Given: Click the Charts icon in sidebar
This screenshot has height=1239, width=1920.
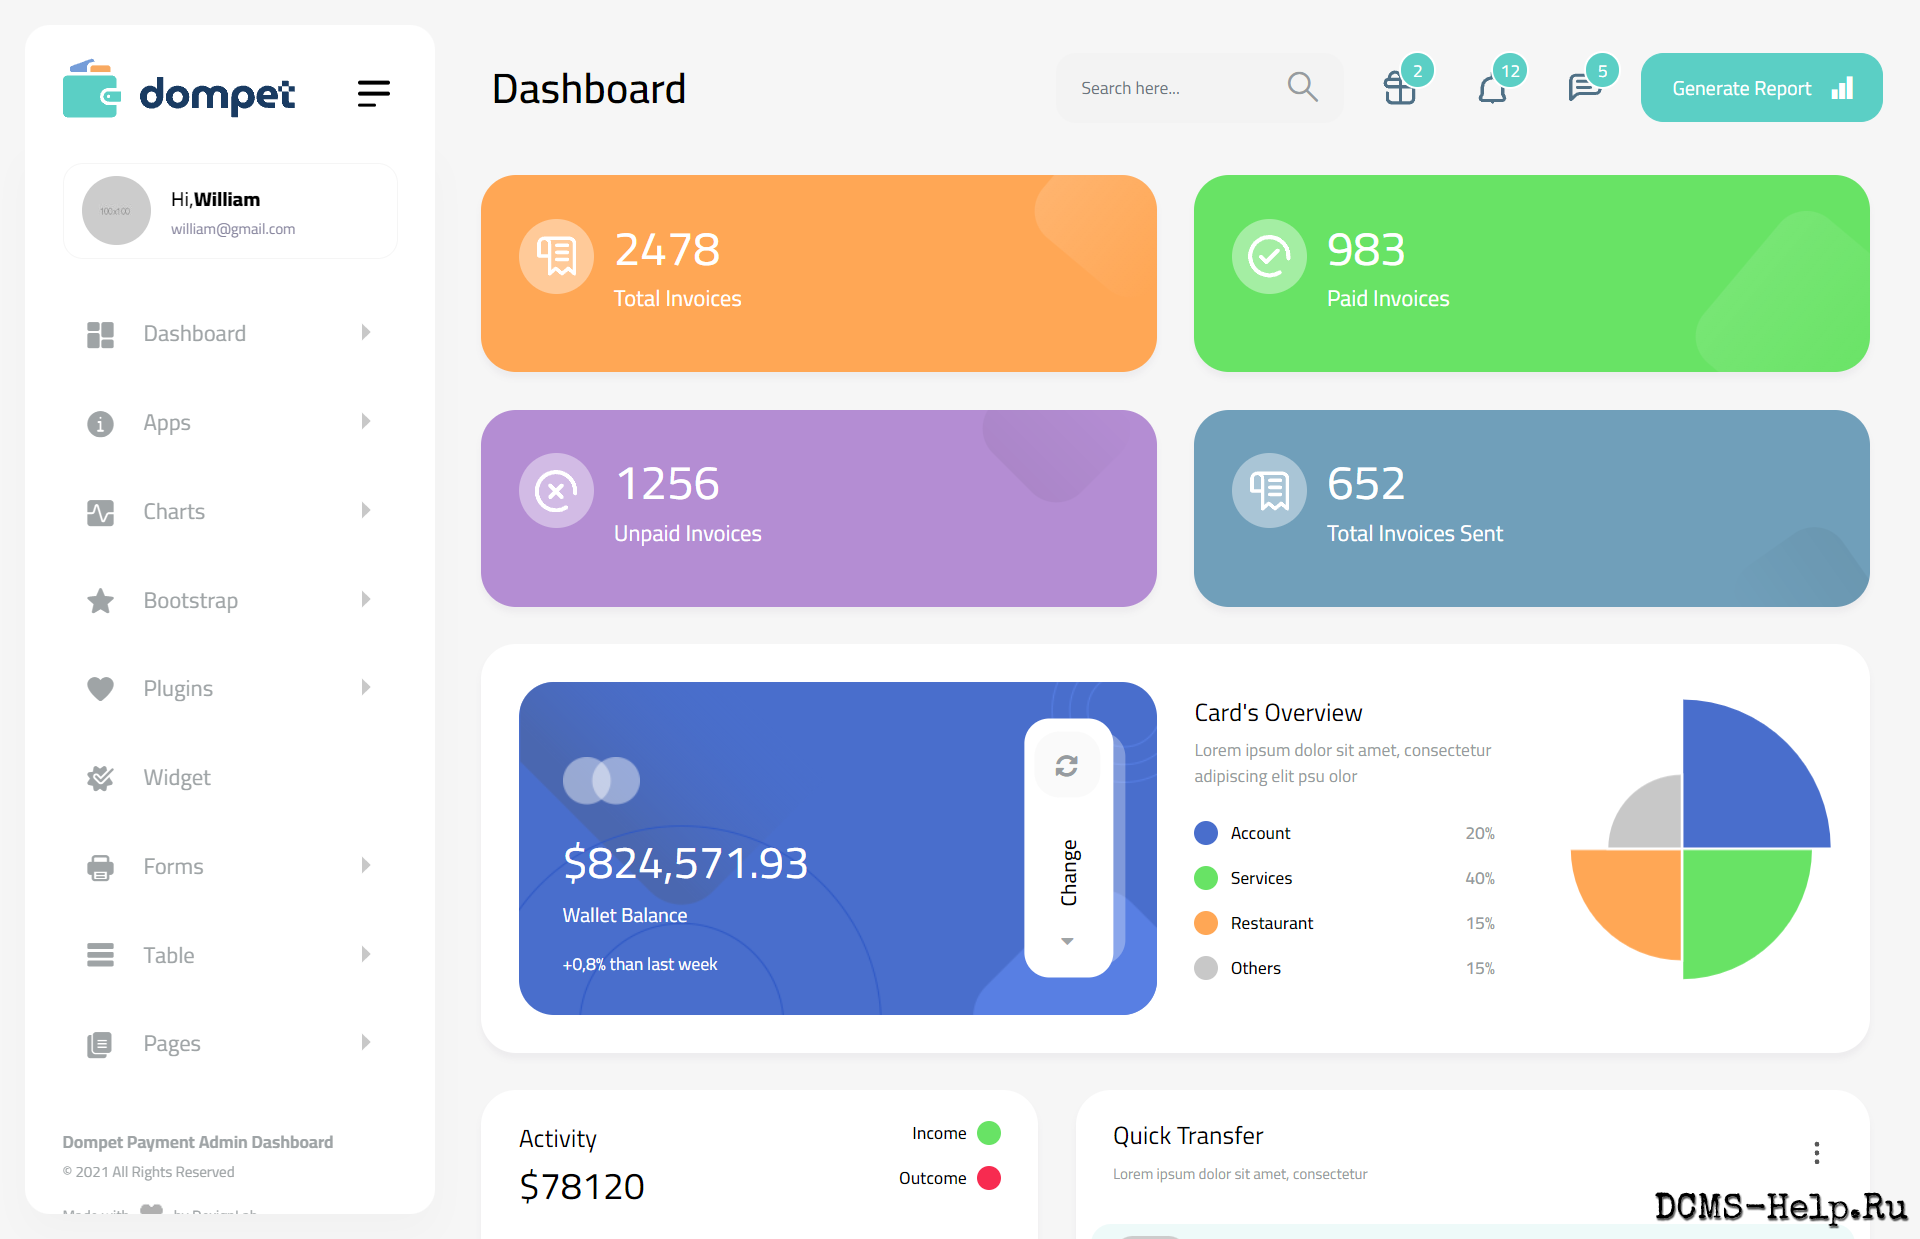Looking at the screenshot, I should pyautogui.click(x=100, y=512).
